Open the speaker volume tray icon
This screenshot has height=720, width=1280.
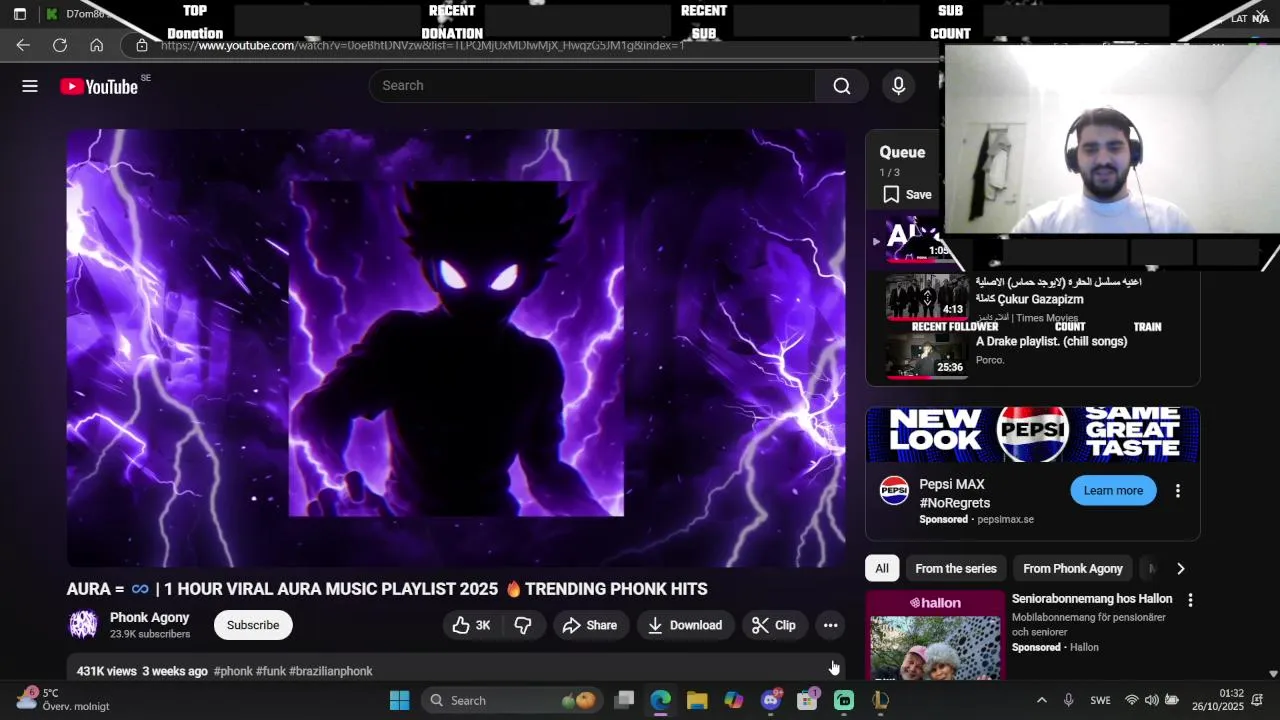[1152, 700]
